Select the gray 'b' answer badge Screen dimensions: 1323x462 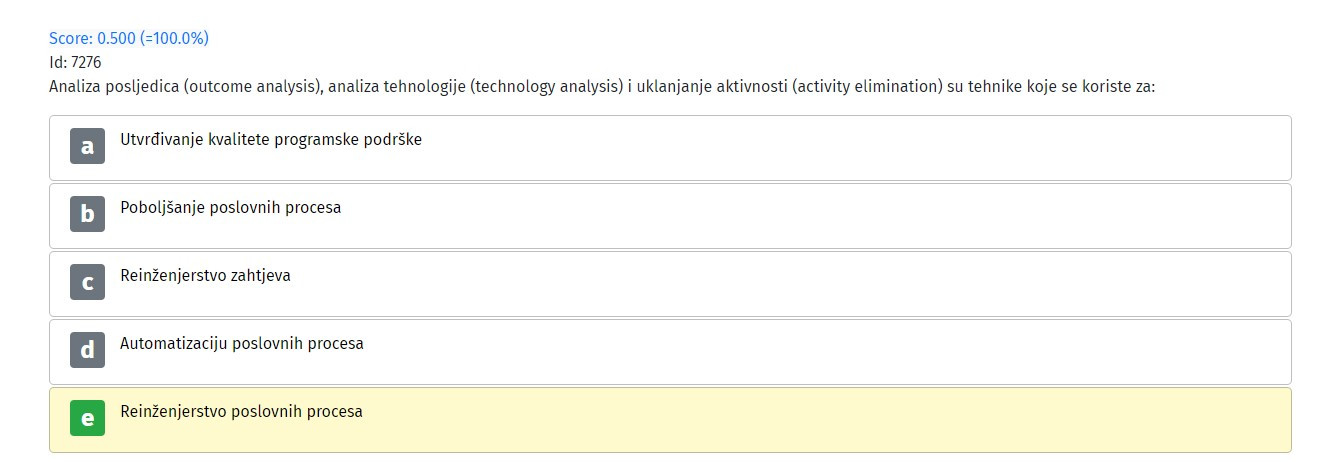point(87,214)
